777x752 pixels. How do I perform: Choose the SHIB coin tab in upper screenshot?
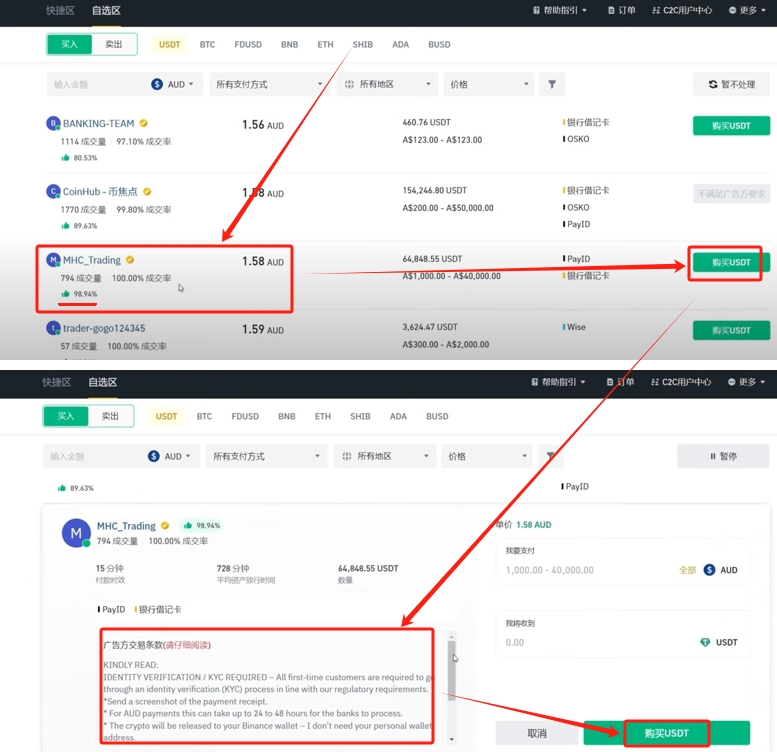pos(362,45)
